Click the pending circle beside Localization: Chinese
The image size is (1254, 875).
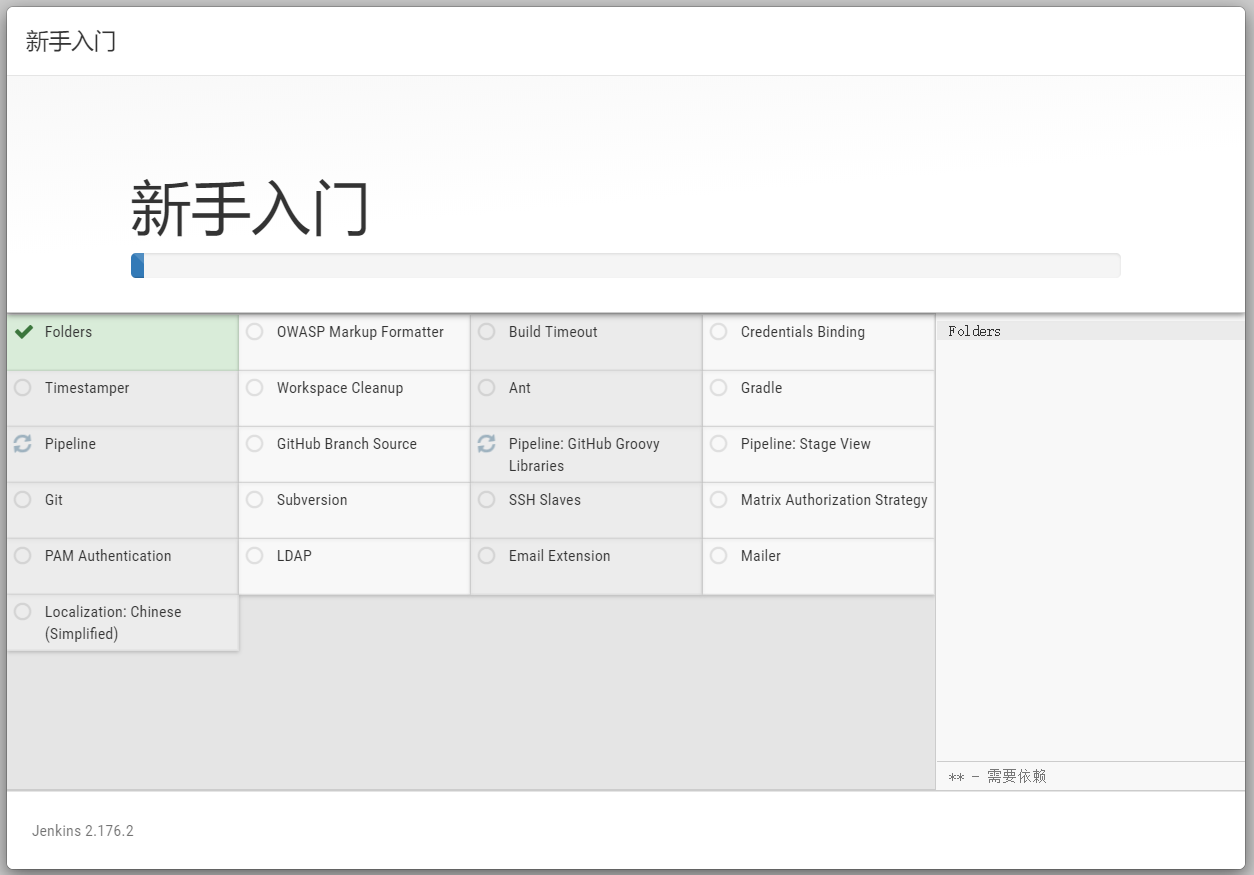pos(22,612)
